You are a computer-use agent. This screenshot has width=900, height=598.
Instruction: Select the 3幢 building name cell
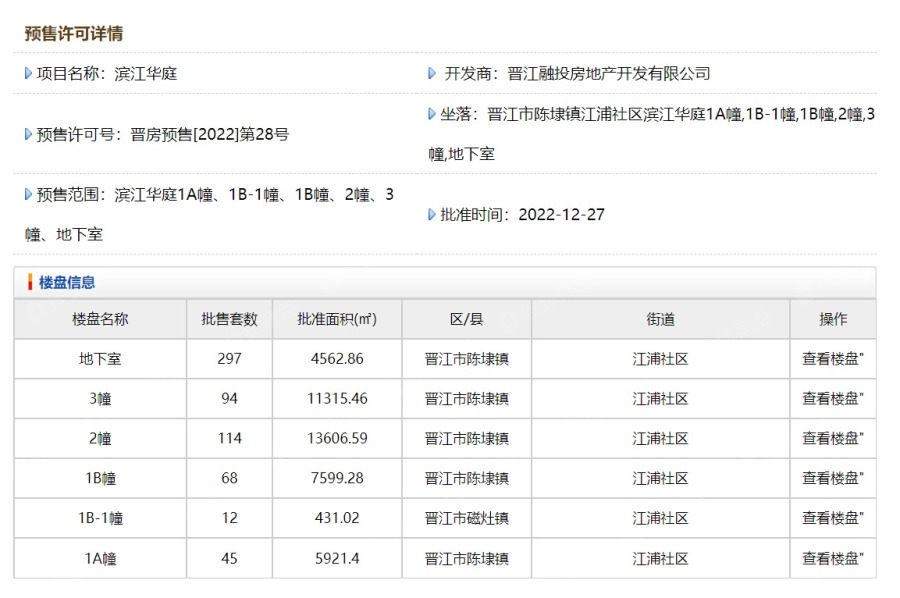coord(100,399)
